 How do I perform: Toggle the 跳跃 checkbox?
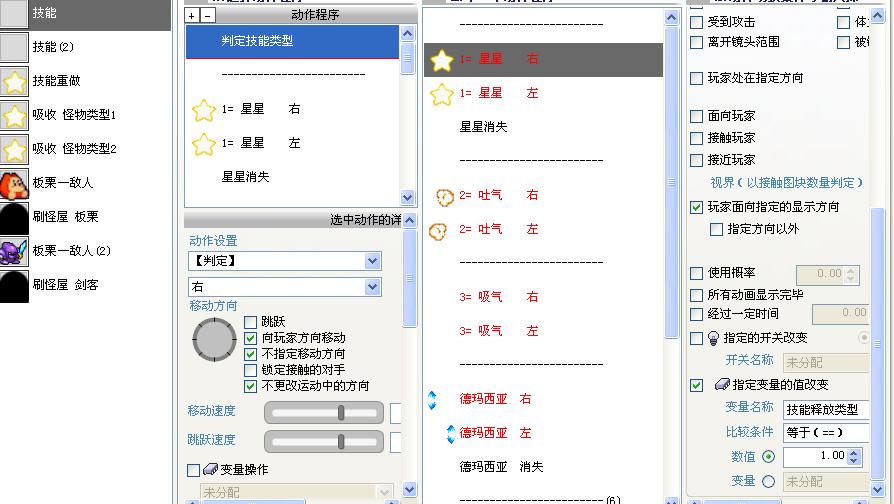pos(250,322)
